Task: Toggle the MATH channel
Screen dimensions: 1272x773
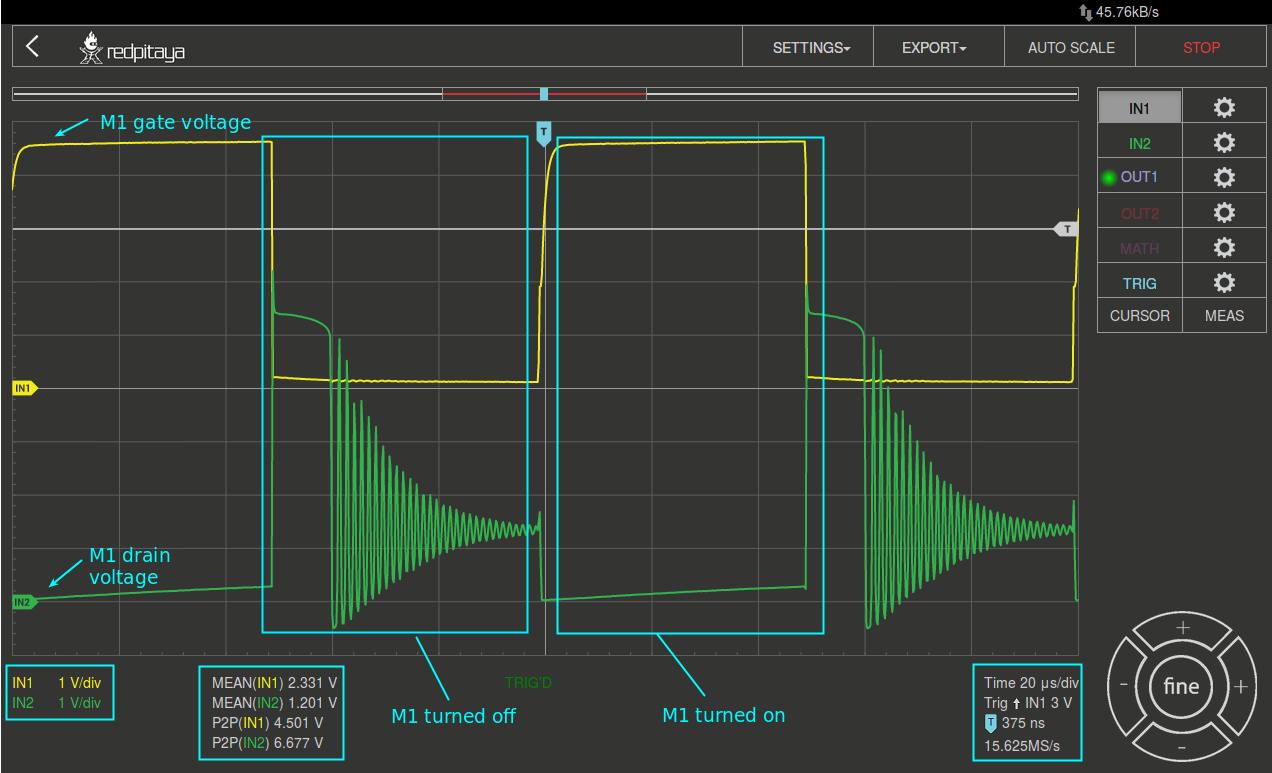Action: click(x=1140, y=248)
